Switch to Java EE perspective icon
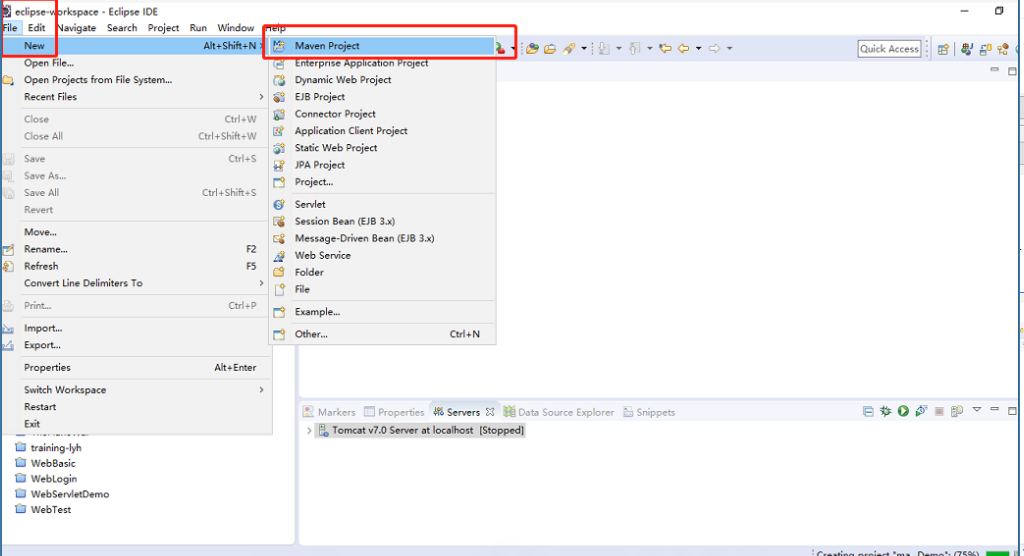 coord(967,50)
